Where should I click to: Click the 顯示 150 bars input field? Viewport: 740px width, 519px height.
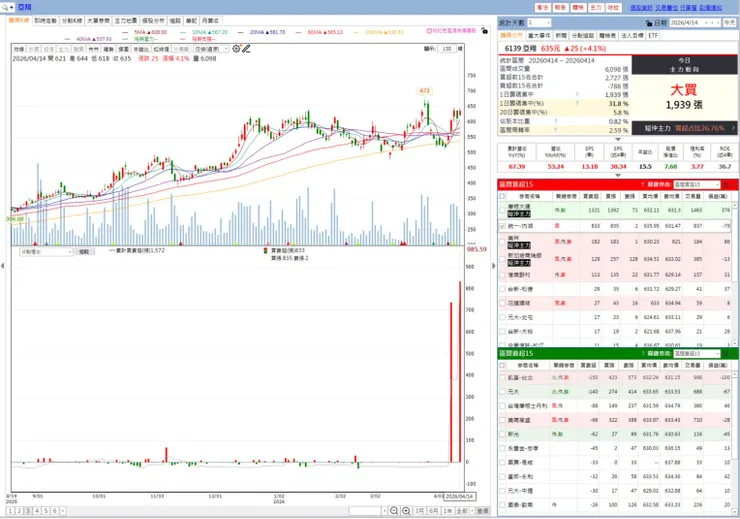[x=447, y=49]
